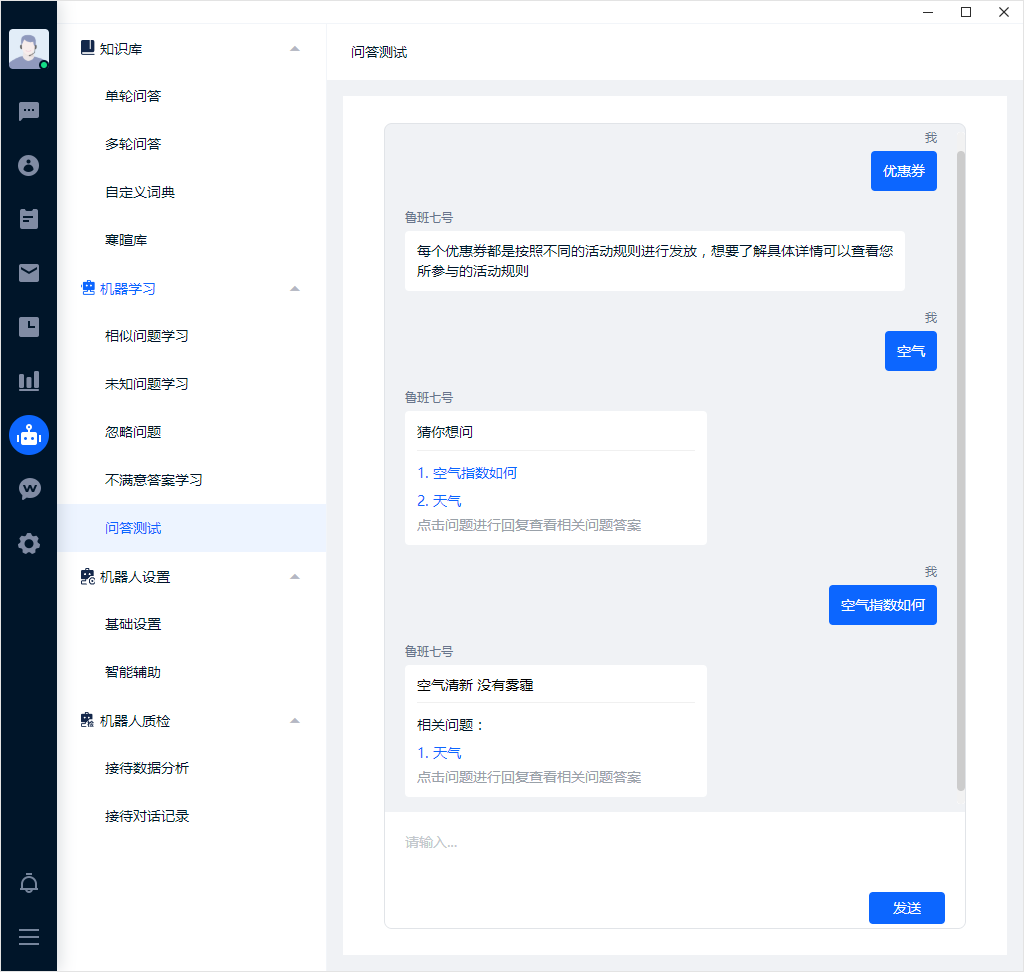Click the chat window vertical scrollbar
The height and width of the screenshot is (972, 1024).
pyautogui.click(x=961, y=470)
